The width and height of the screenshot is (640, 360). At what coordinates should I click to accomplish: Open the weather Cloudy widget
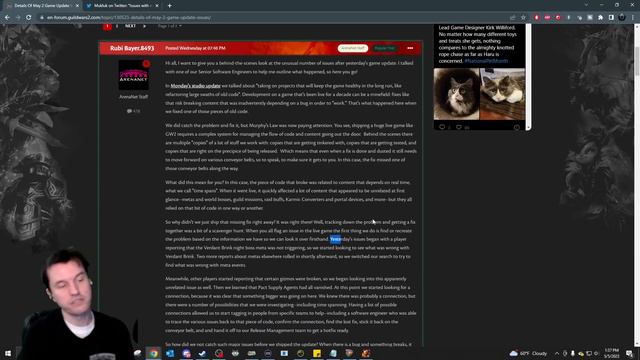[x=529, y=353]
